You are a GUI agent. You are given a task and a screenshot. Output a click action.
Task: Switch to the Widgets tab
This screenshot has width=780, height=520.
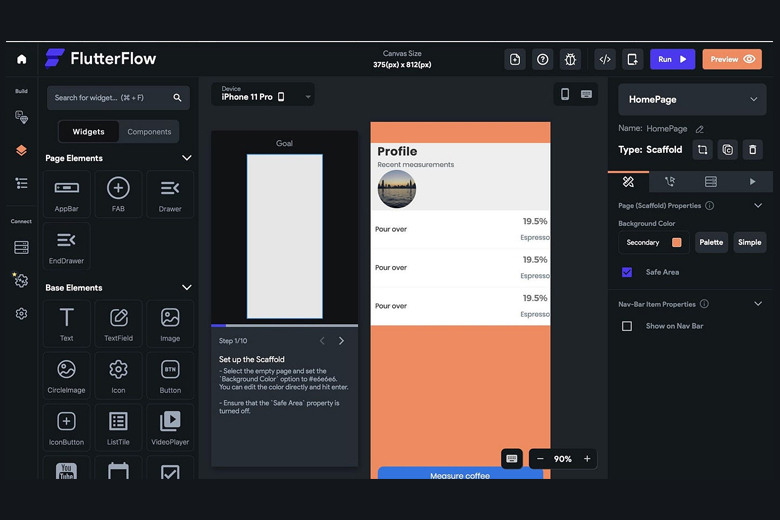89,132
